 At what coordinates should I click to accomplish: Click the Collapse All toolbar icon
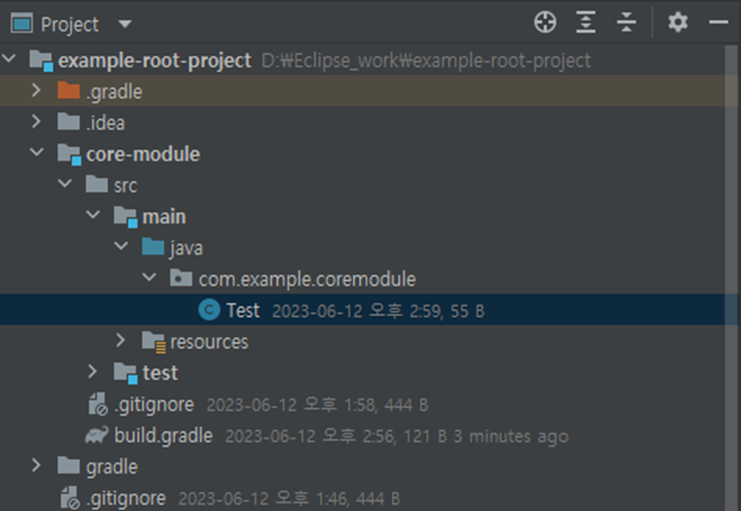pos(626,22)
